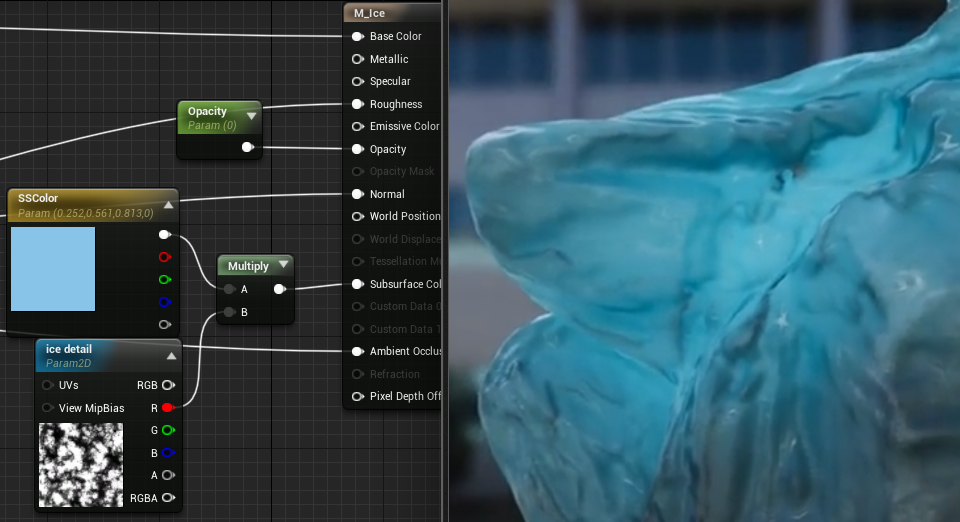The height and width of the screenshot is (522, 960).
Task: Click the Emissive Color input pin
Action: [358, 127]
